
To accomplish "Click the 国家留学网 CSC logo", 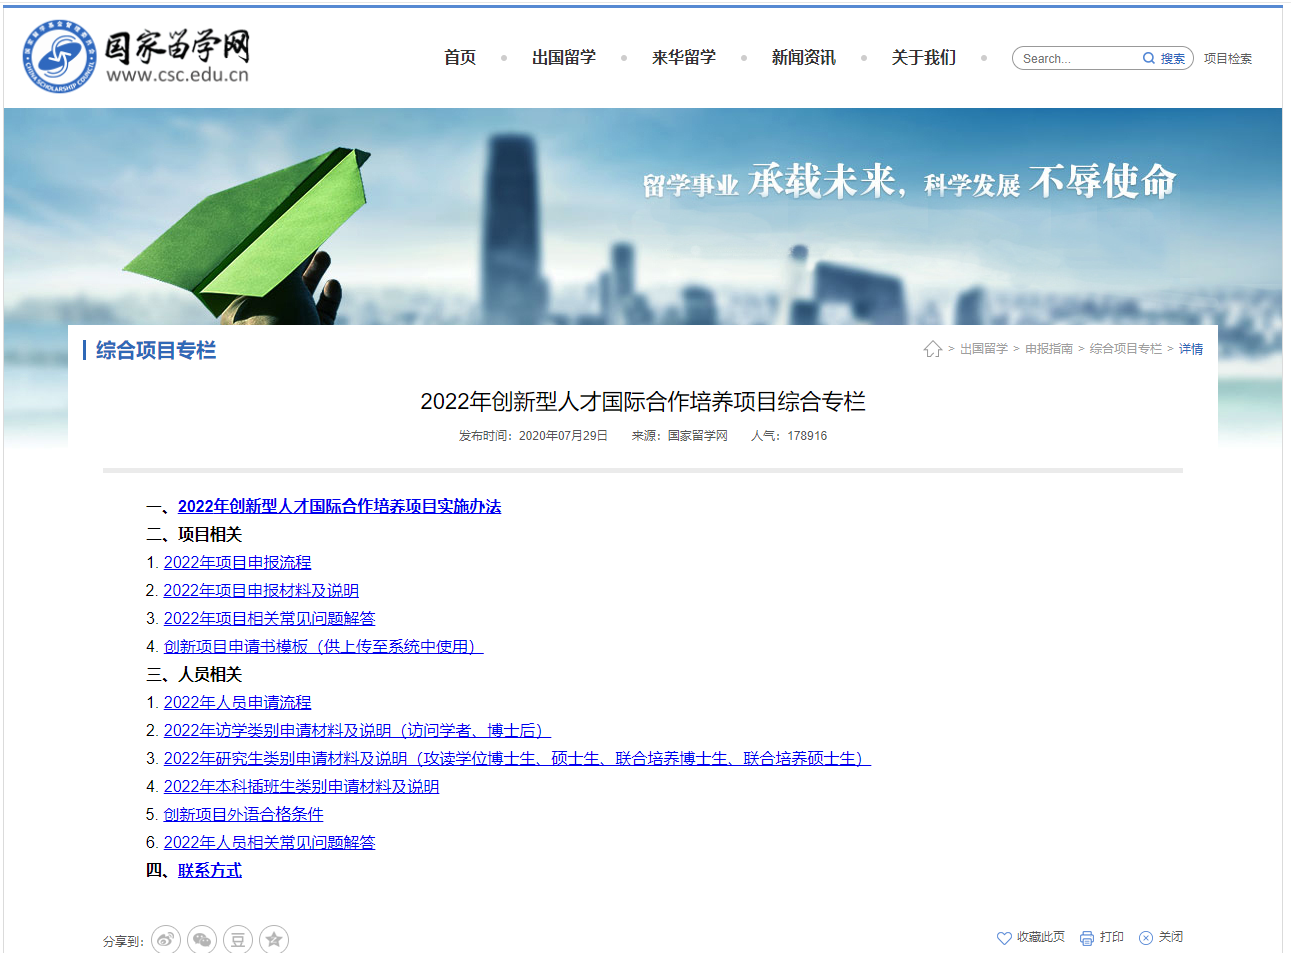I will tap(136, 57).
